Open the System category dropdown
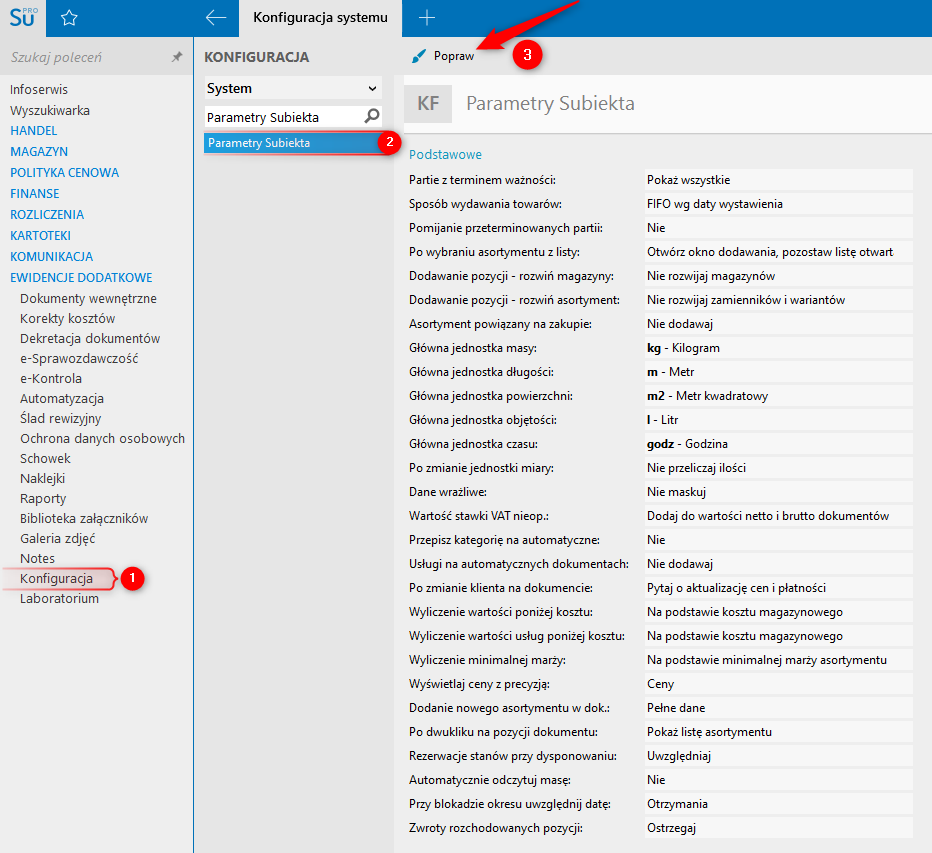The height and width of the screenshot is (853, 932). [292, 89]
